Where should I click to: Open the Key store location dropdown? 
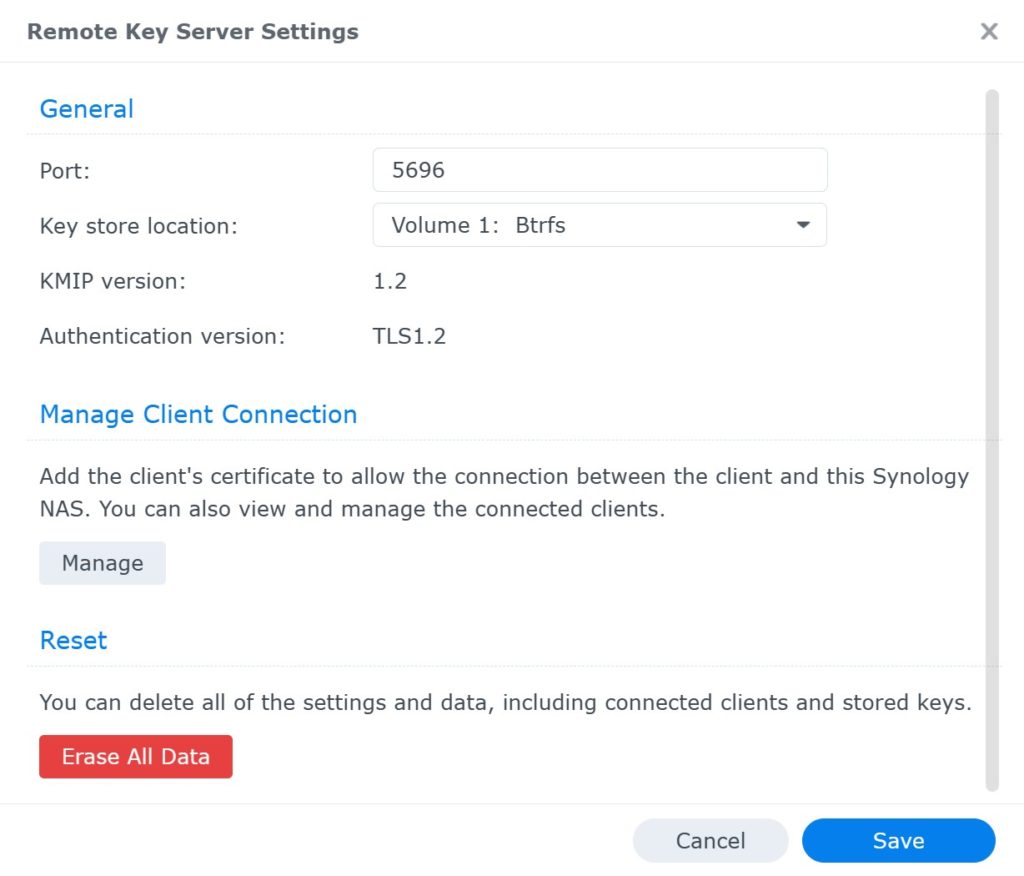coord(600,225)
